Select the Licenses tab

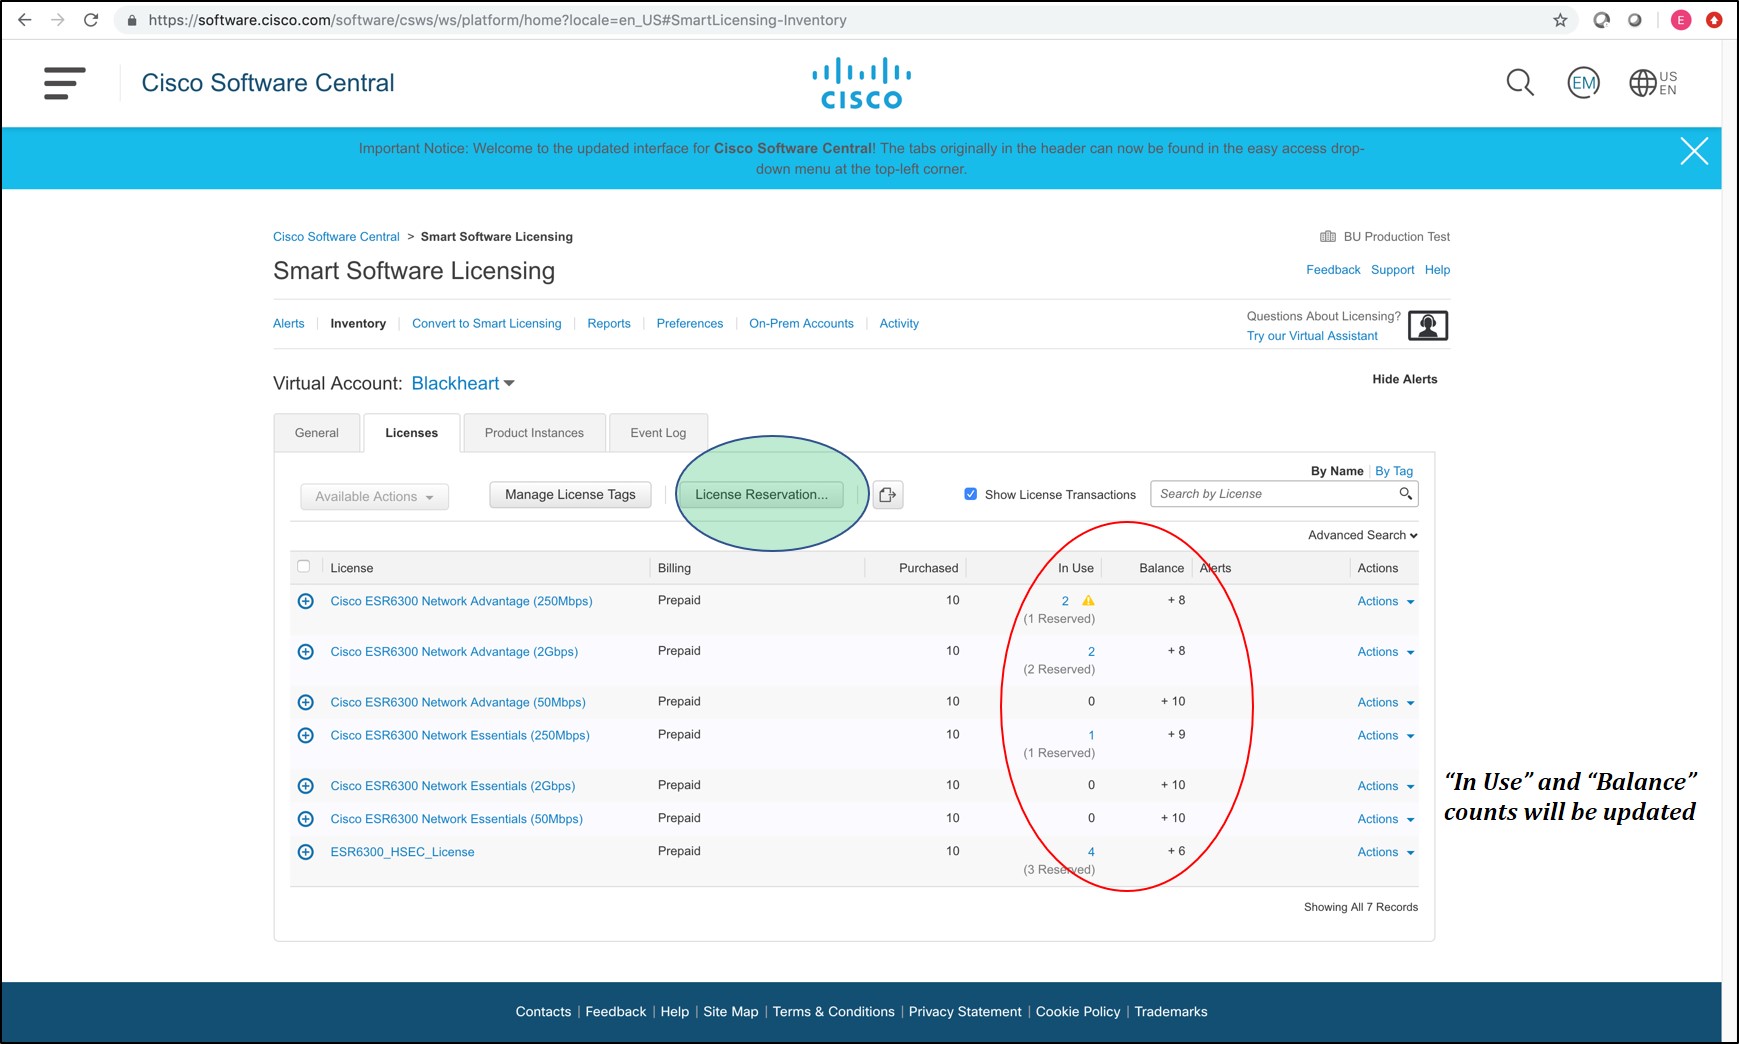click(412, 433)
